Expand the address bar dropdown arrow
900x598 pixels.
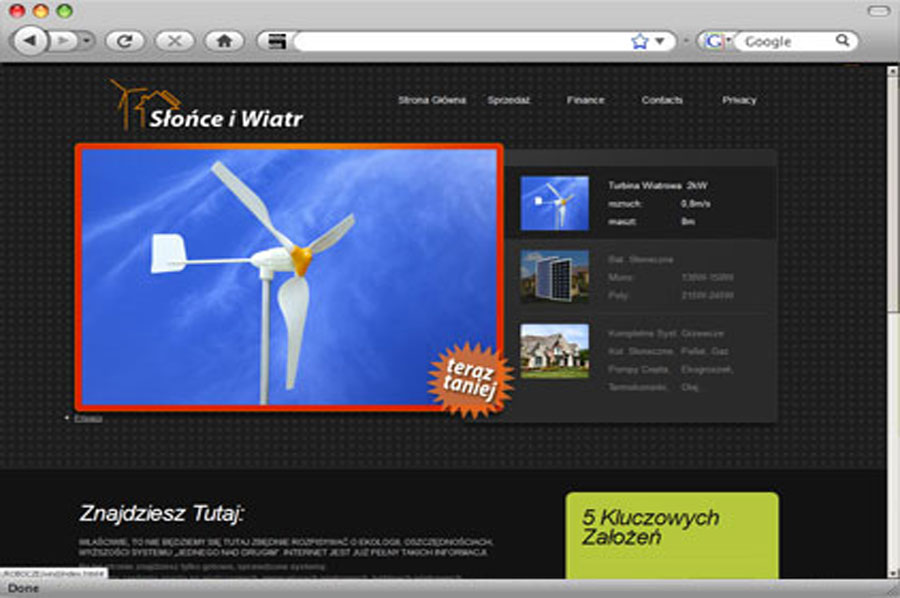(660, 41)
